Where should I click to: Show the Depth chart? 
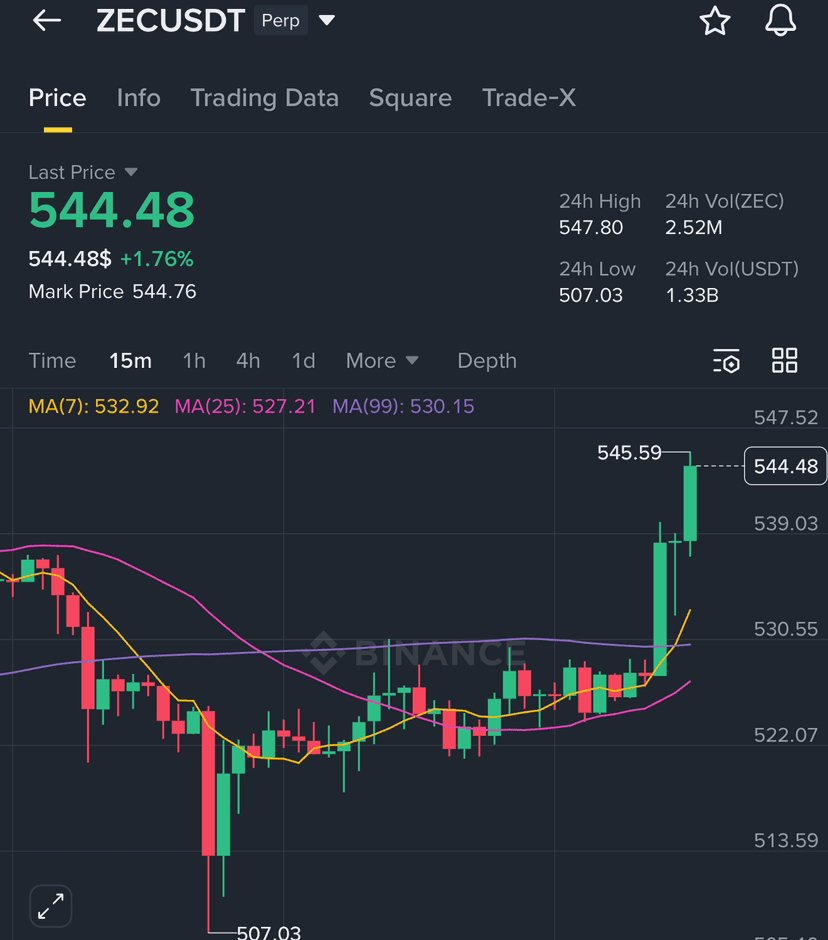tap(487, 361)
